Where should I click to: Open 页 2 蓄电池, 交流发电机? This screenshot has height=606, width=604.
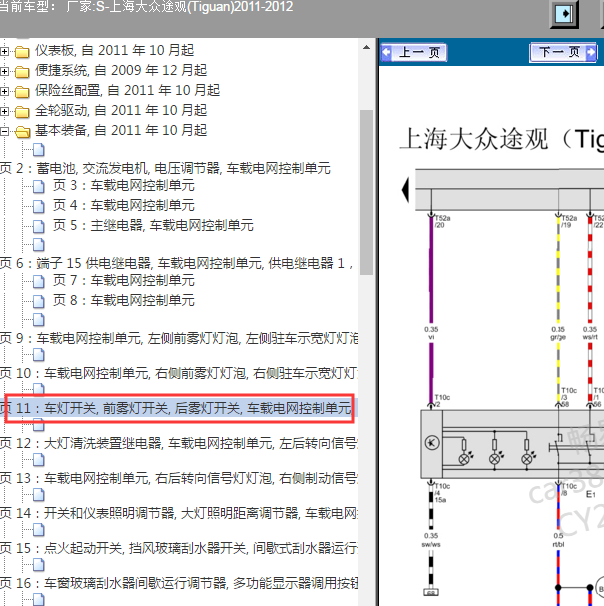pyautogui.click(x=165, y=169)
